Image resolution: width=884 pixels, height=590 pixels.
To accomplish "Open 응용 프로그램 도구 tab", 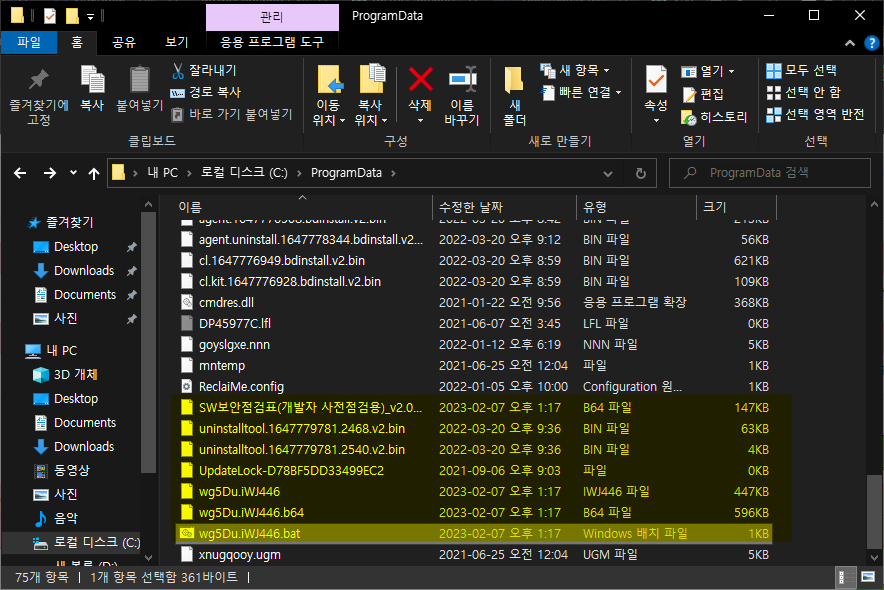I will point(272,42).
